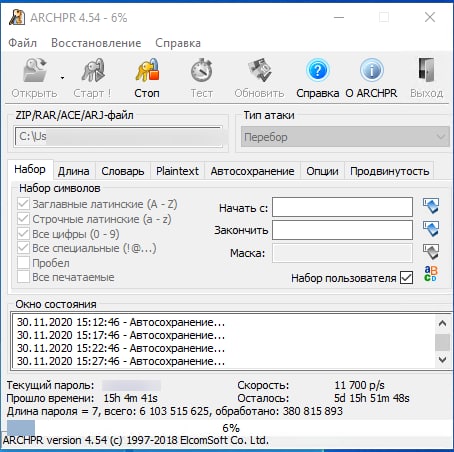Select the 15:27:46 Автосохранение log line
The width and height of the screenshot is (454, 452).
(121, 361)
